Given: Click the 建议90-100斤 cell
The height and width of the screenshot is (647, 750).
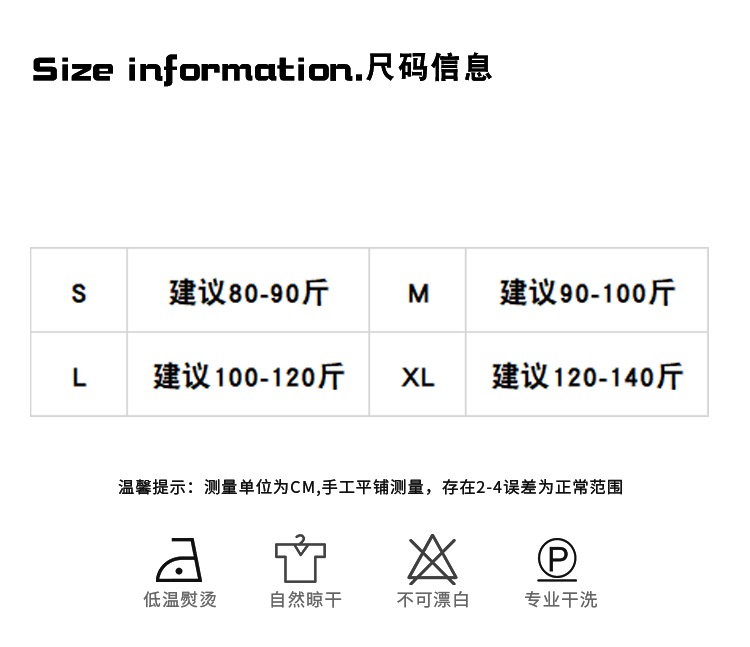Looking at the screenshot, I should pyautogui.click(x=587, y=290).
